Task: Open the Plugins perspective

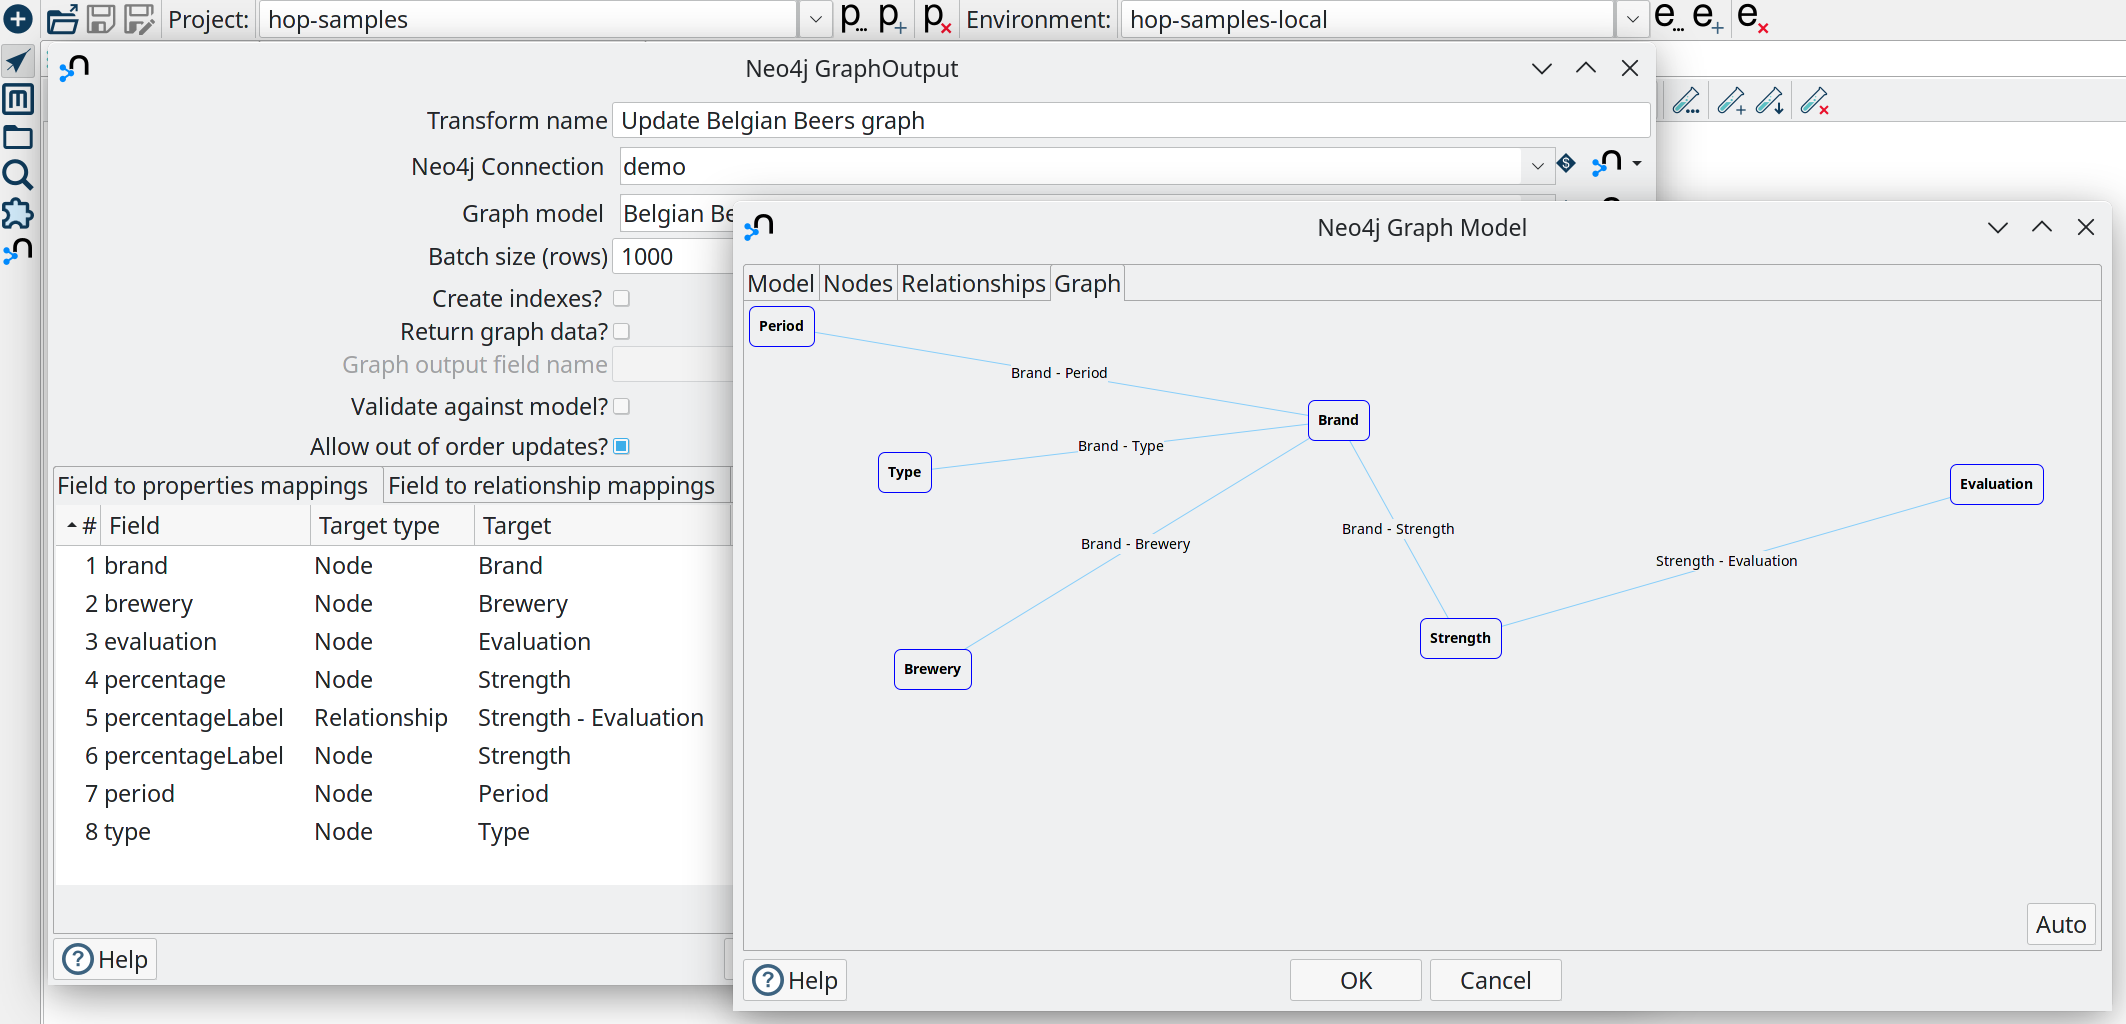Action: pyautogui.click(x=18, y=213)
